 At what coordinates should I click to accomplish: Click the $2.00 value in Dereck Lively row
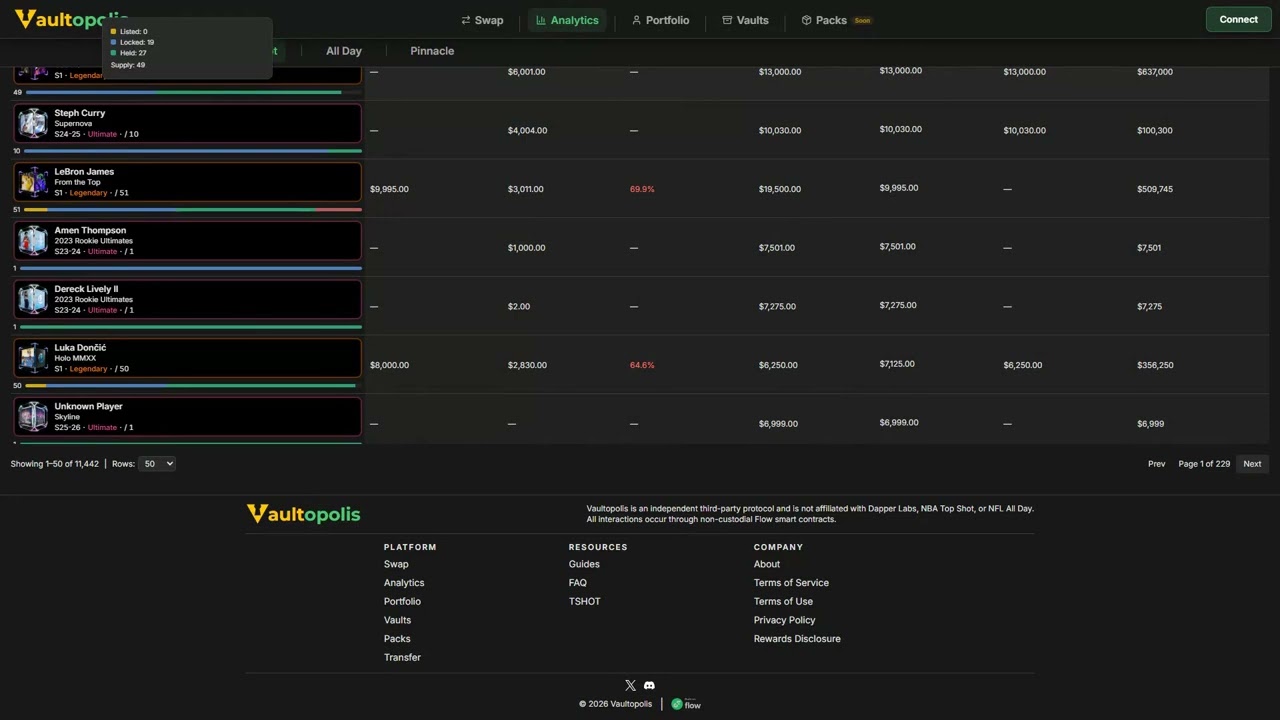[519, 306]
